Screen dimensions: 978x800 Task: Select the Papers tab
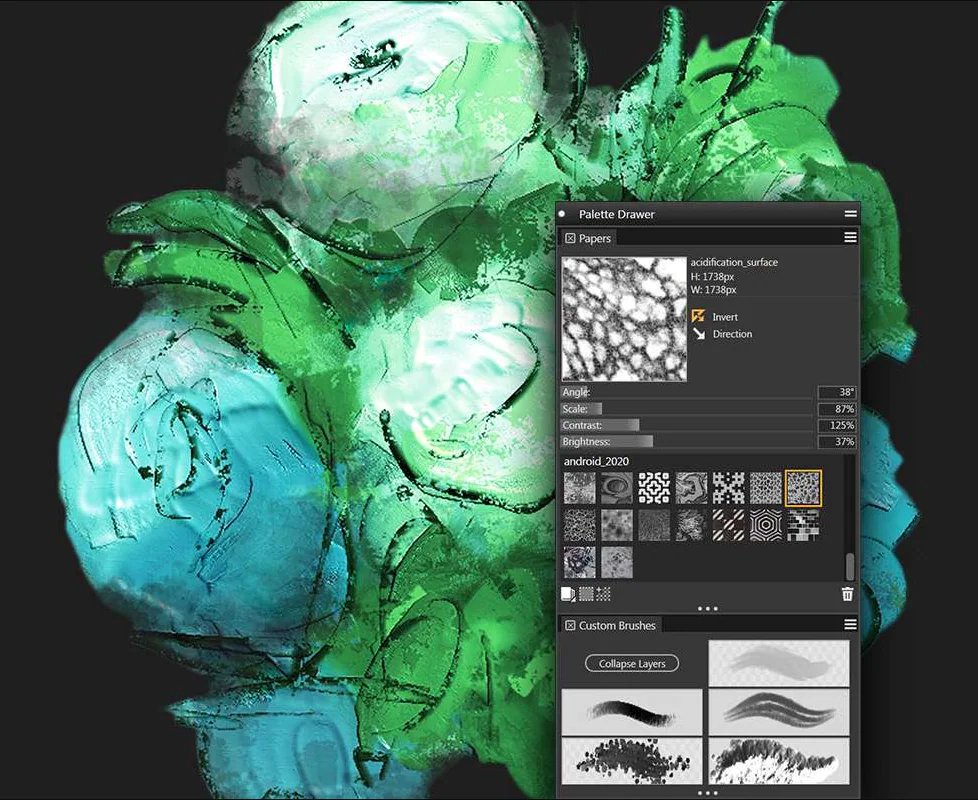tap(595, 239)
